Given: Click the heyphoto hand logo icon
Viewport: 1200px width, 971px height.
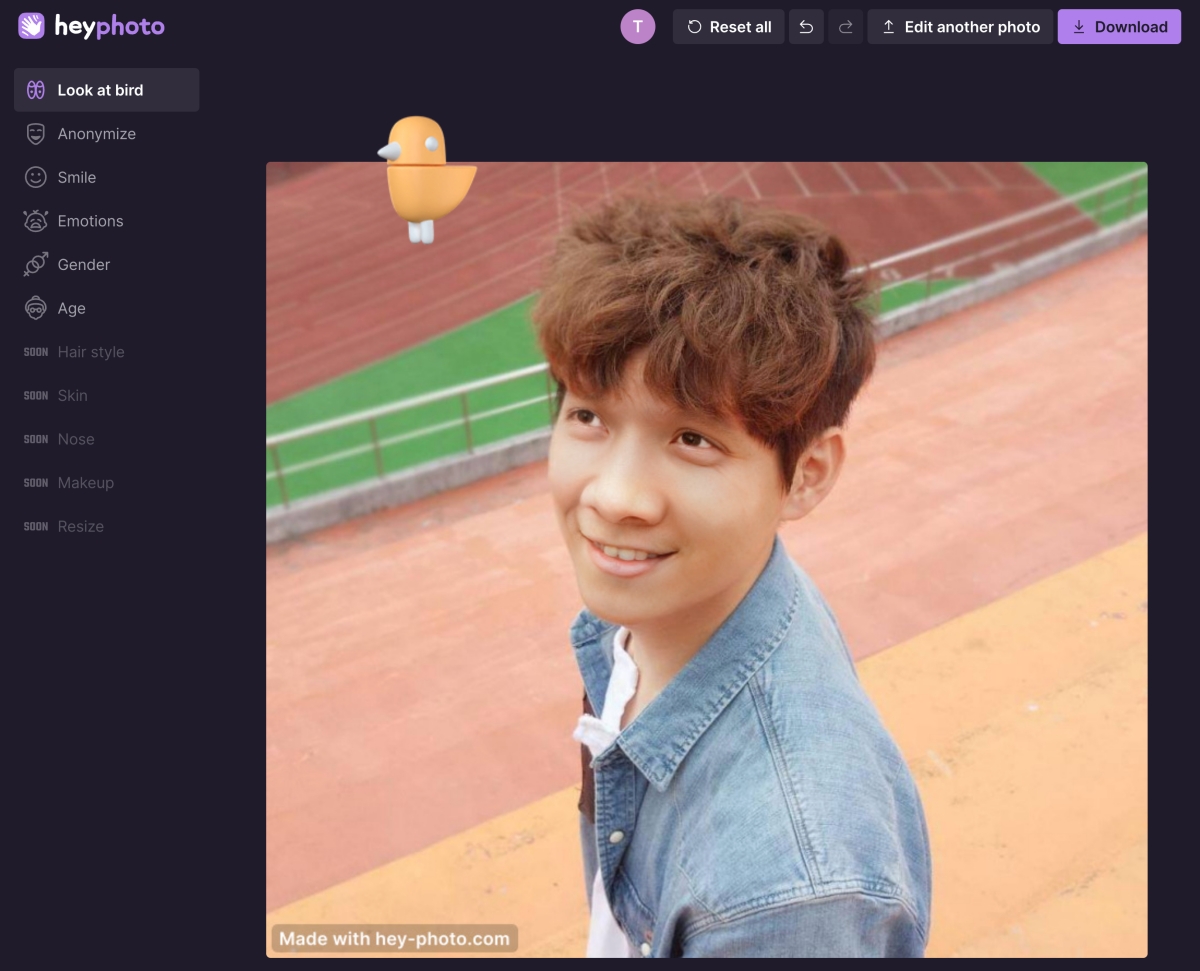Looking at the screenshot, I should click(x=32, y=26).
